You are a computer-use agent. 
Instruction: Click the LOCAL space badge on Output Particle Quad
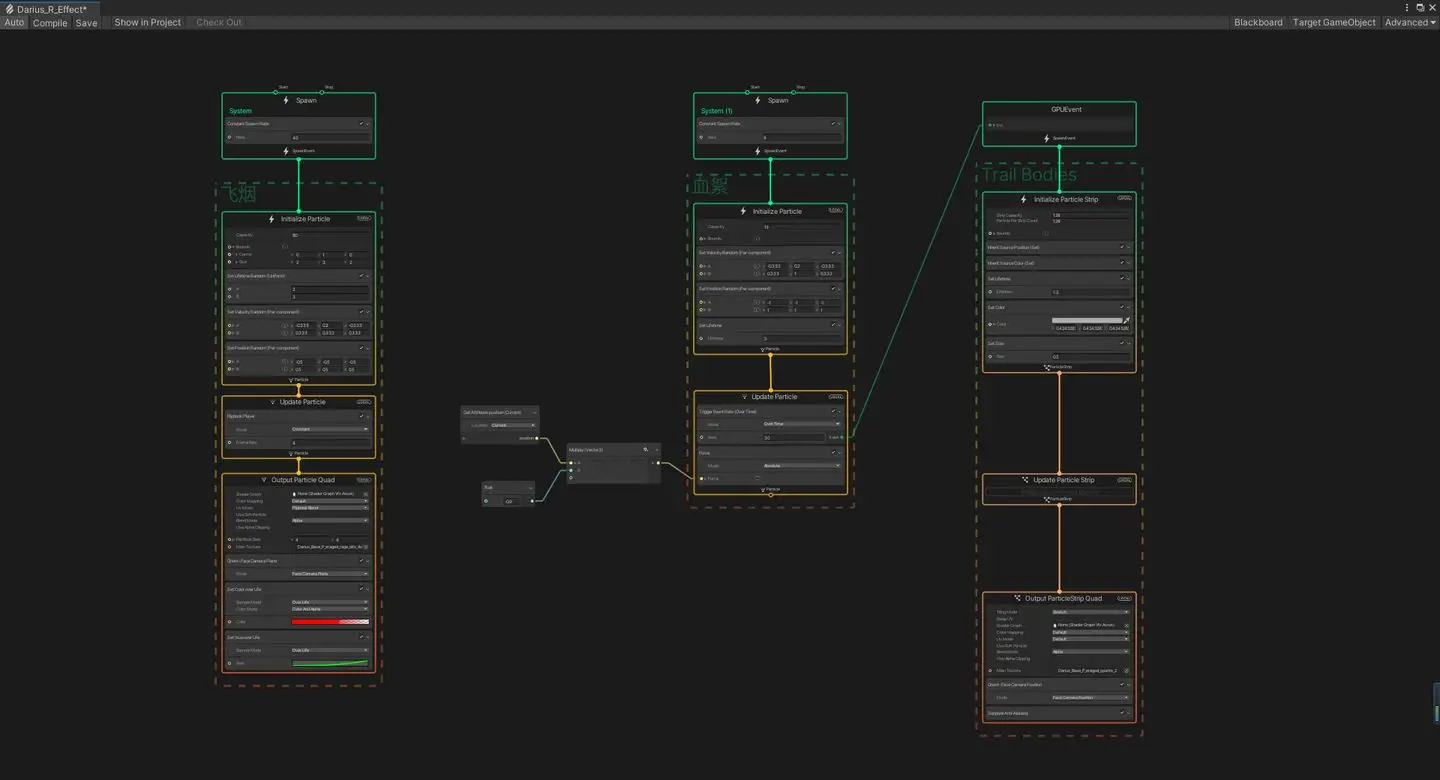(x=364, y=479)
